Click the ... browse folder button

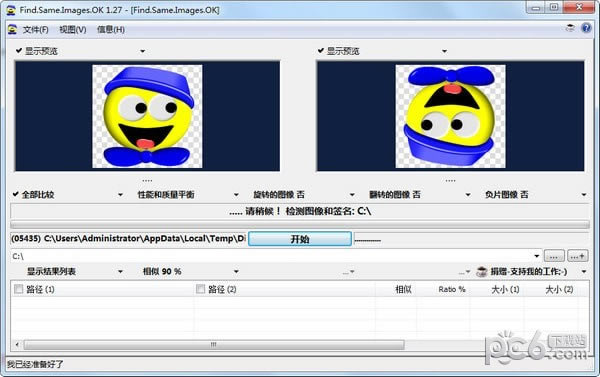click(554, 256)
